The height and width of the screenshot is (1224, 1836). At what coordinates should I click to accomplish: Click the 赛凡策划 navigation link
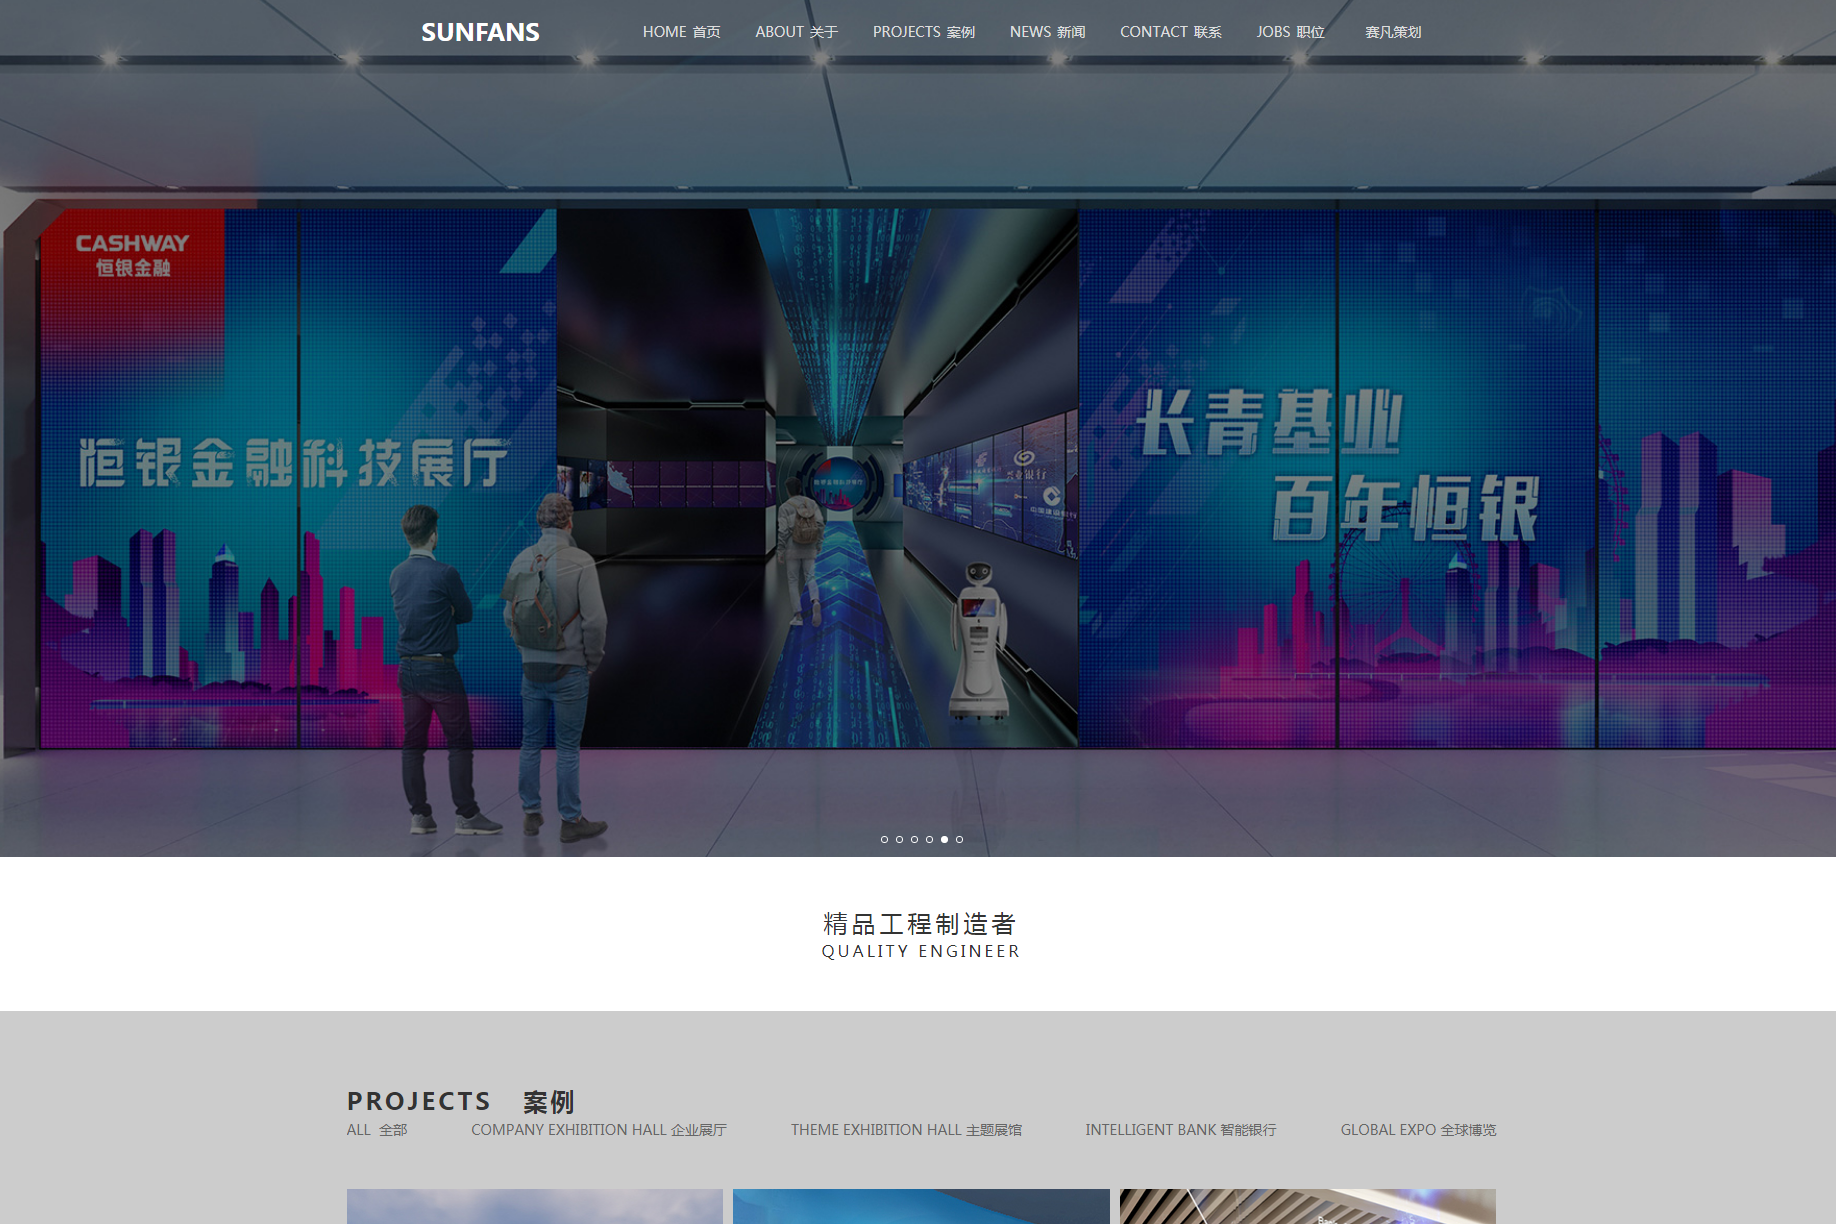(x=1393, y=32)
